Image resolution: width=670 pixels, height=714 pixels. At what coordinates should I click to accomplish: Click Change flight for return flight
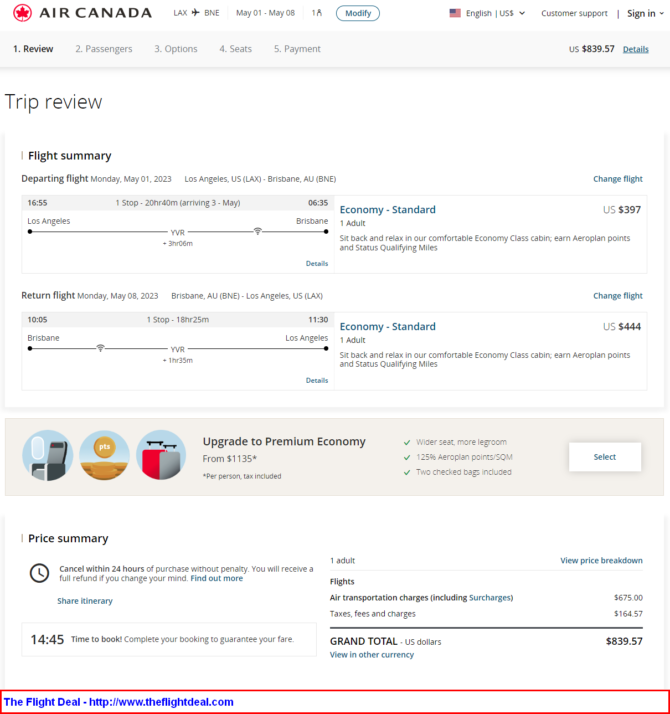(x=618, y=296)
